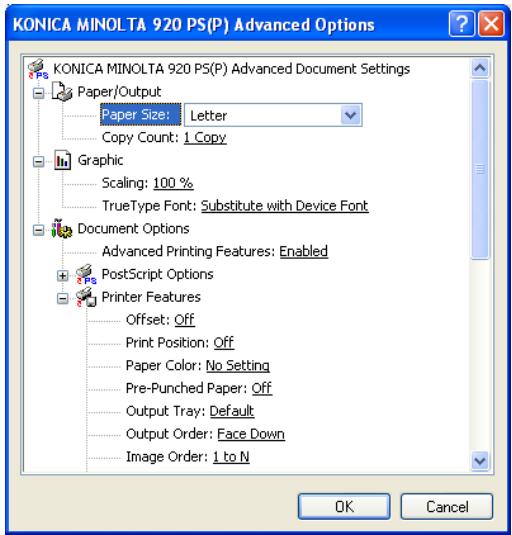Screen dimensions: 512x535
Task: Click the Print Position Off value
Action: (224, 343)
